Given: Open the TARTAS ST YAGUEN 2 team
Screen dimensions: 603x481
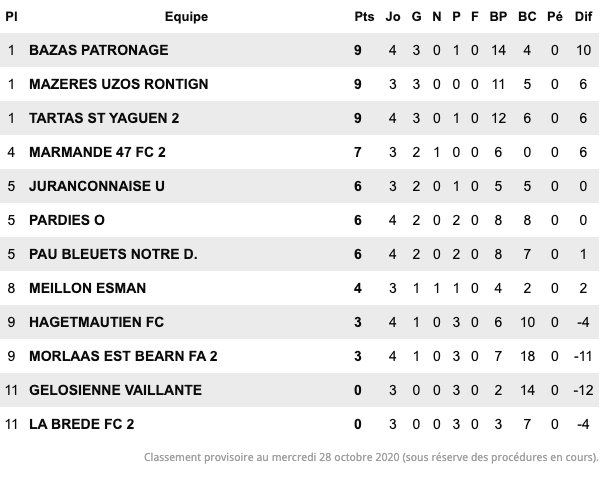Looking at the screenshot, I should point(104,118).
